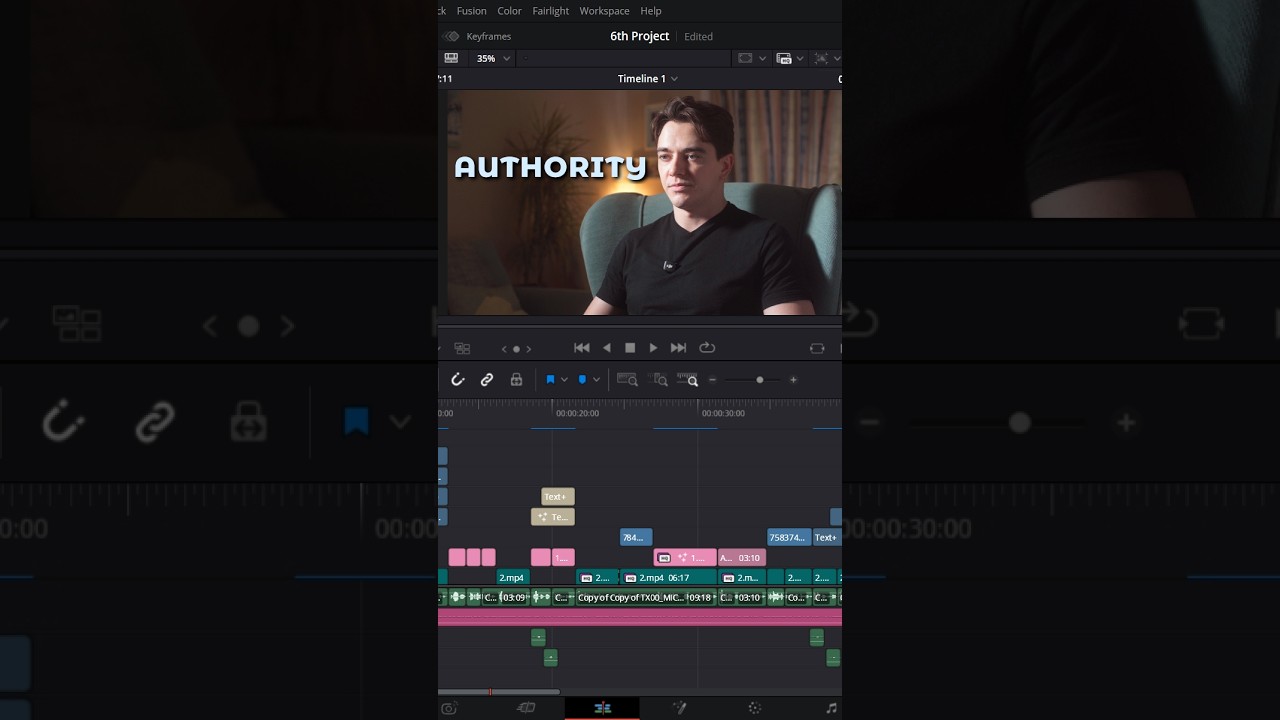Screen dimensions: 1280x720
Task: Open the Fusion menu
Action: [x=471, y=11]
